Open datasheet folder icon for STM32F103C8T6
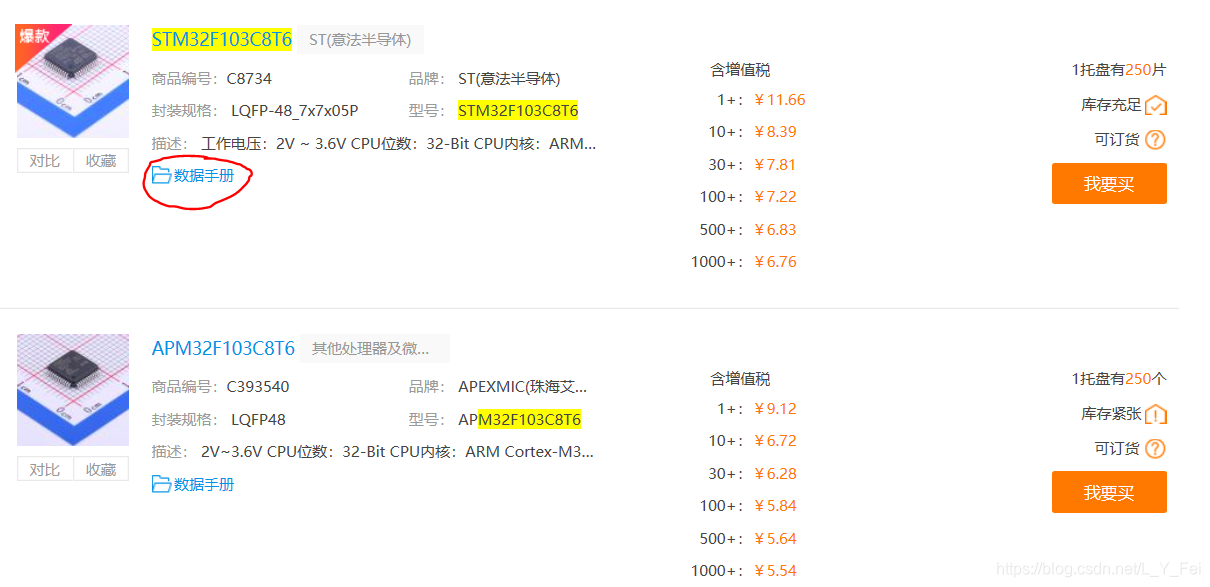1210x587 pixels. pyautogui.click(x=161, y=176)
